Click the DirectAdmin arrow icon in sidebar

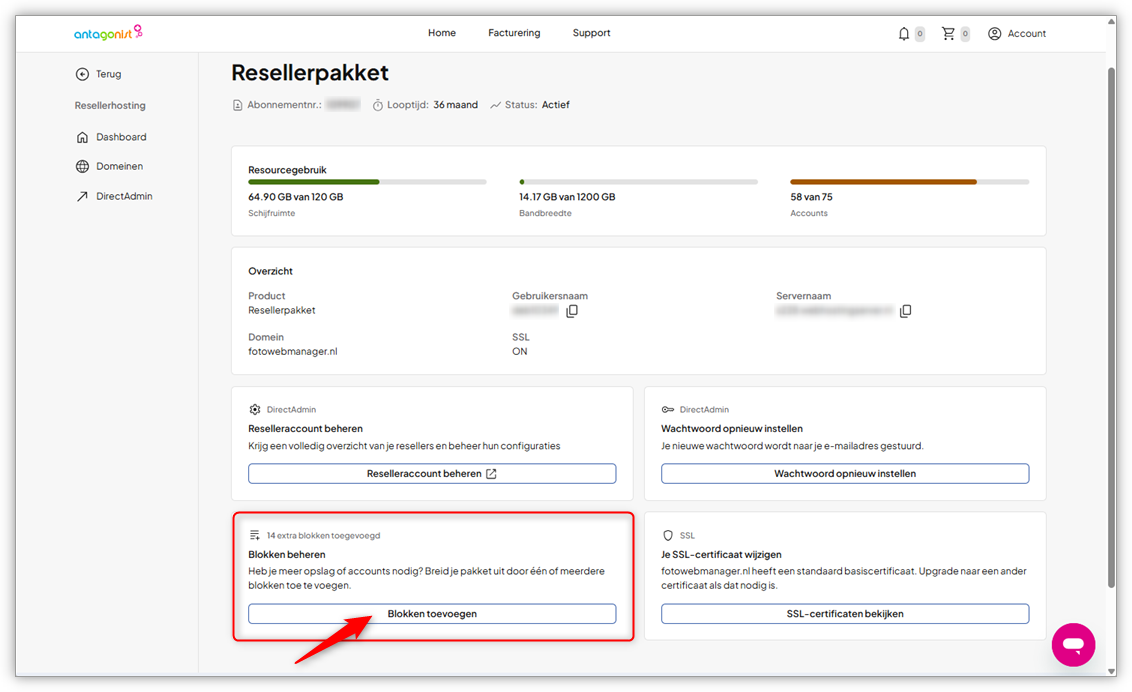(x=82, y=196)
